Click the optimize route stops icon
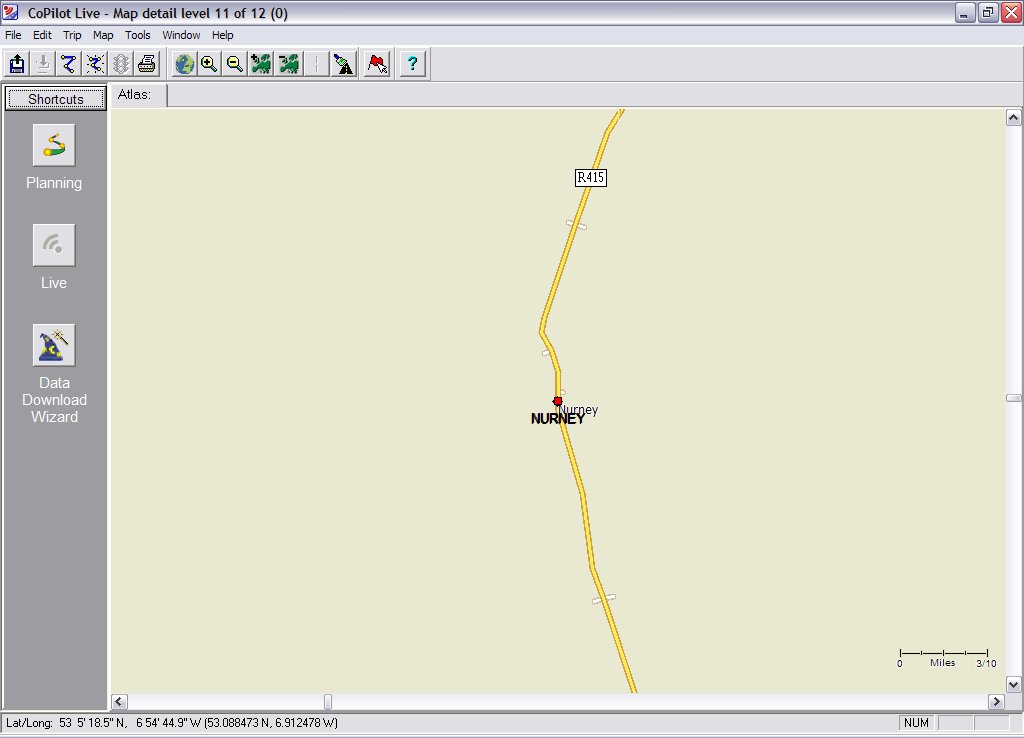This screenshot has width=1024, height=738. 95,64
